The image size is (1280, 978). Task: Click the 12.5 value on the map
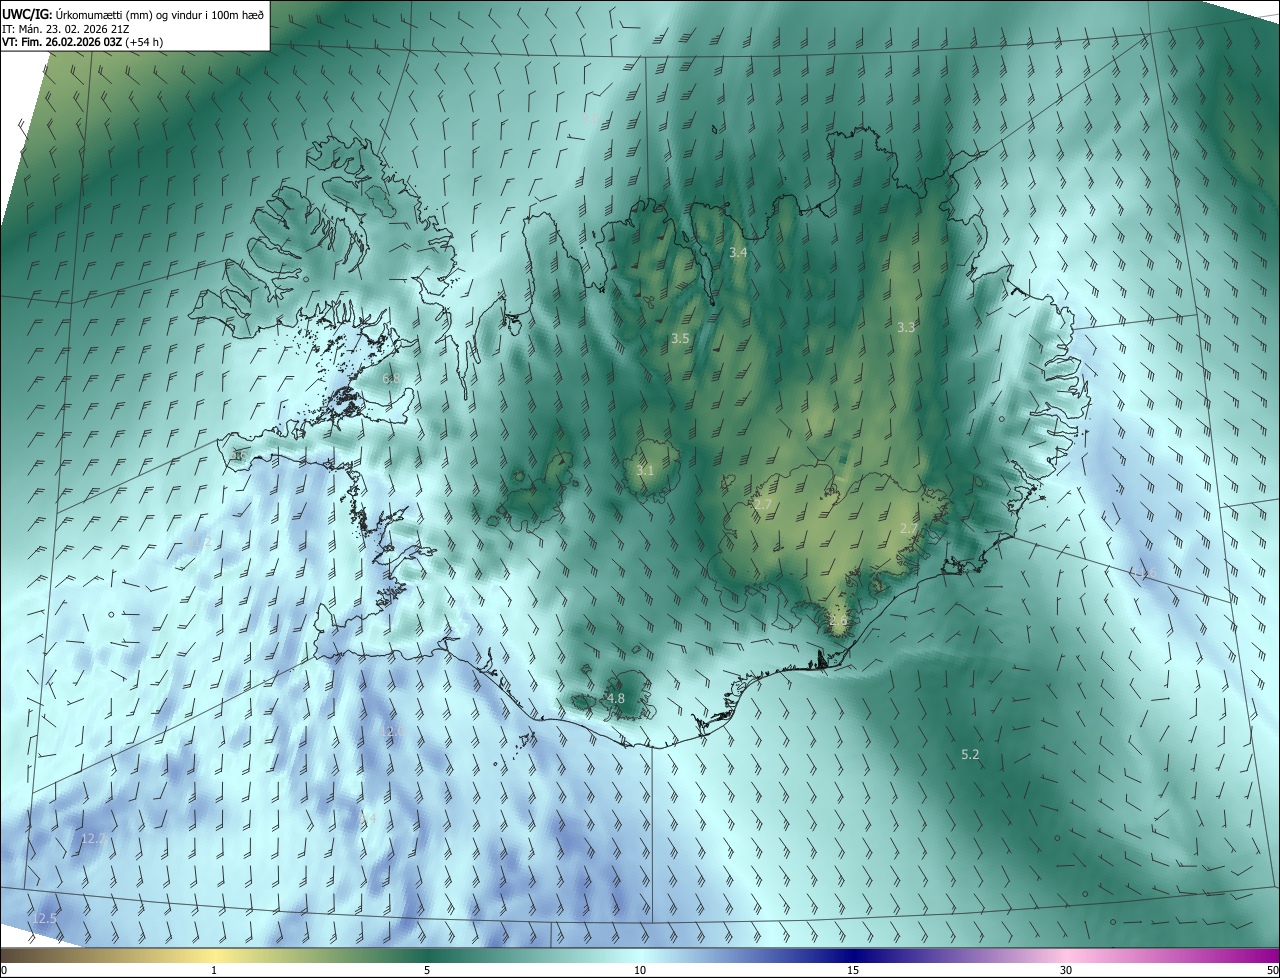coord(45,918)
